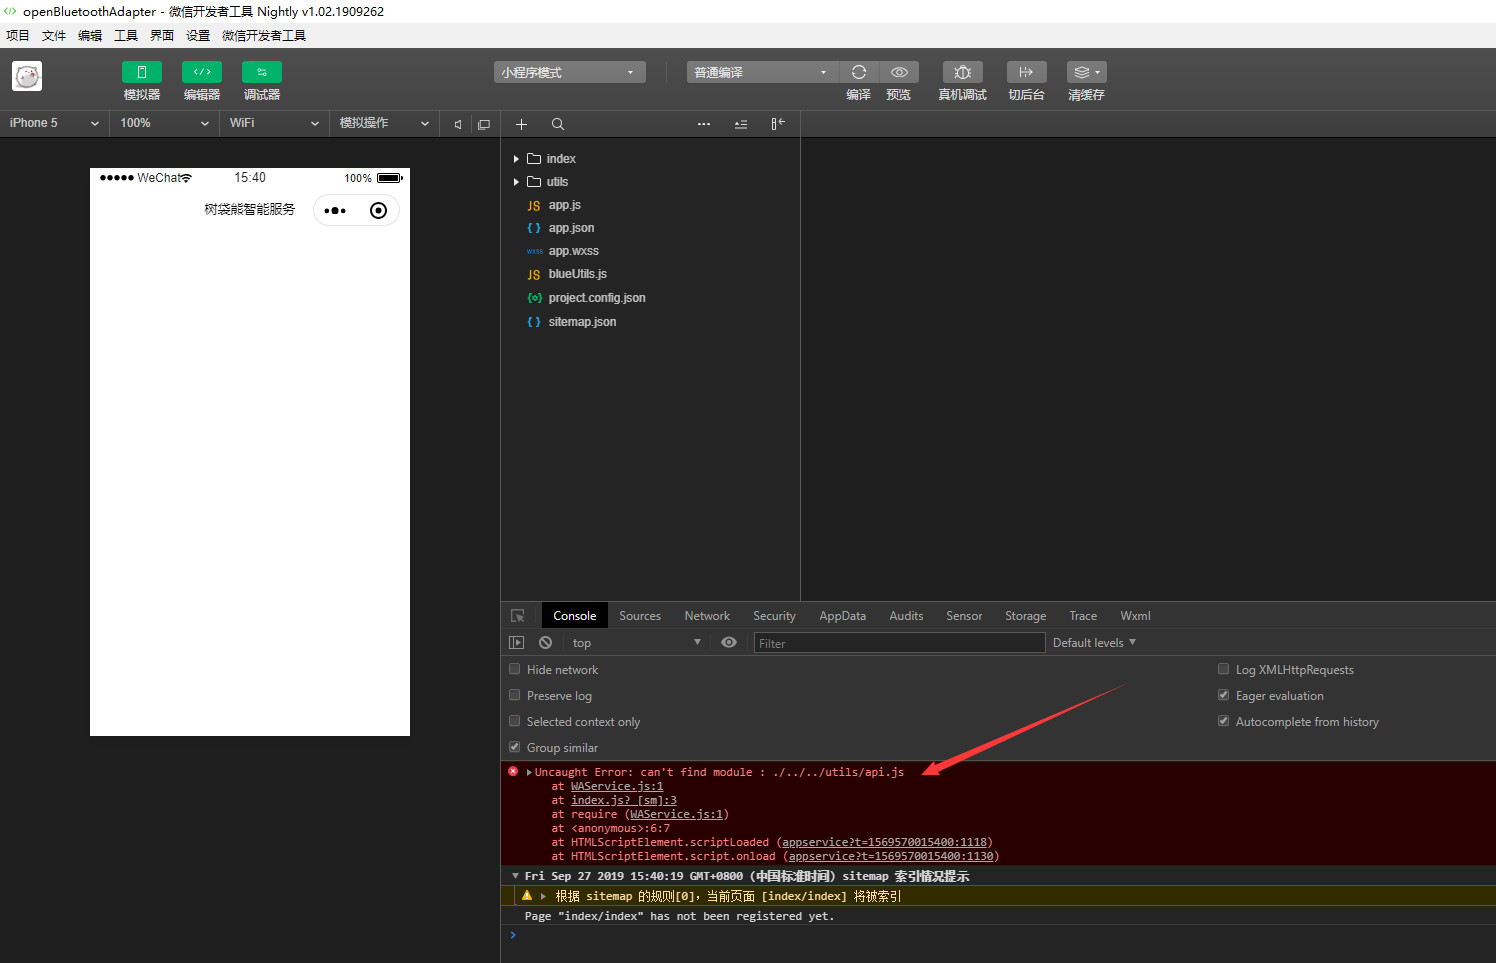Open the Default levels dropdown
The width and height of the screenshot is (1496, 963).
click(1094, 643)
